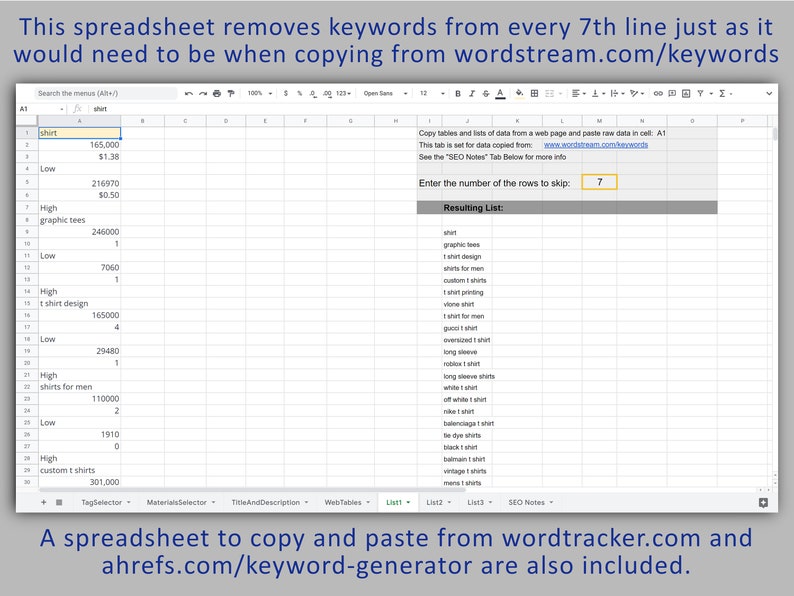Insert link icon in toolbar
Screen dimensions: 794x596
[658, 93]
